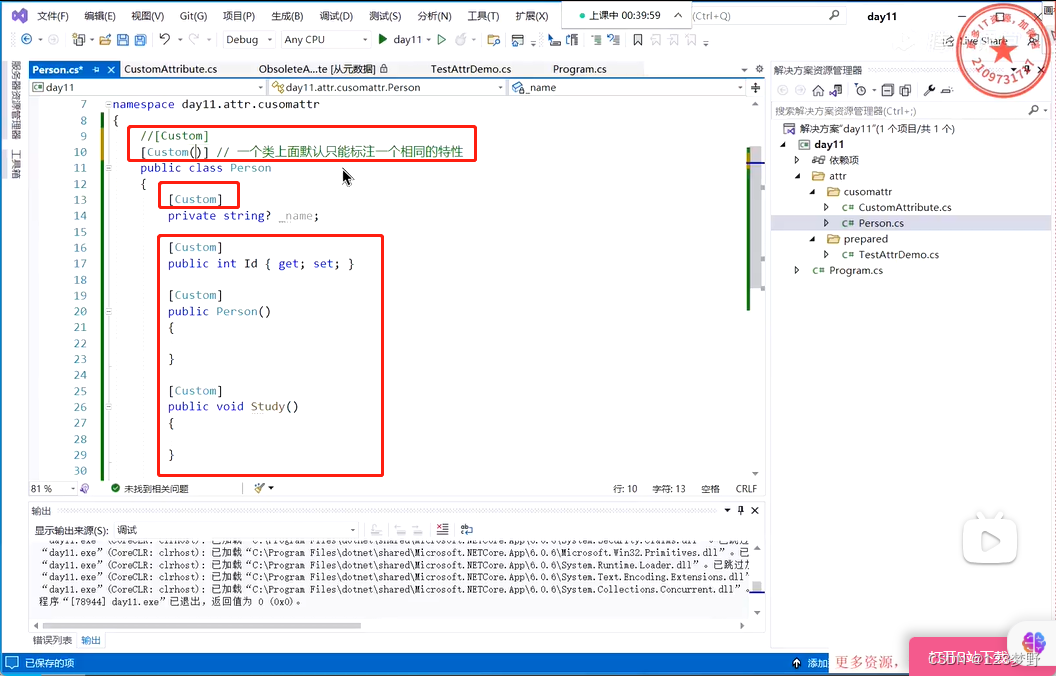Click the find in files folder icon

coord(494,40)
